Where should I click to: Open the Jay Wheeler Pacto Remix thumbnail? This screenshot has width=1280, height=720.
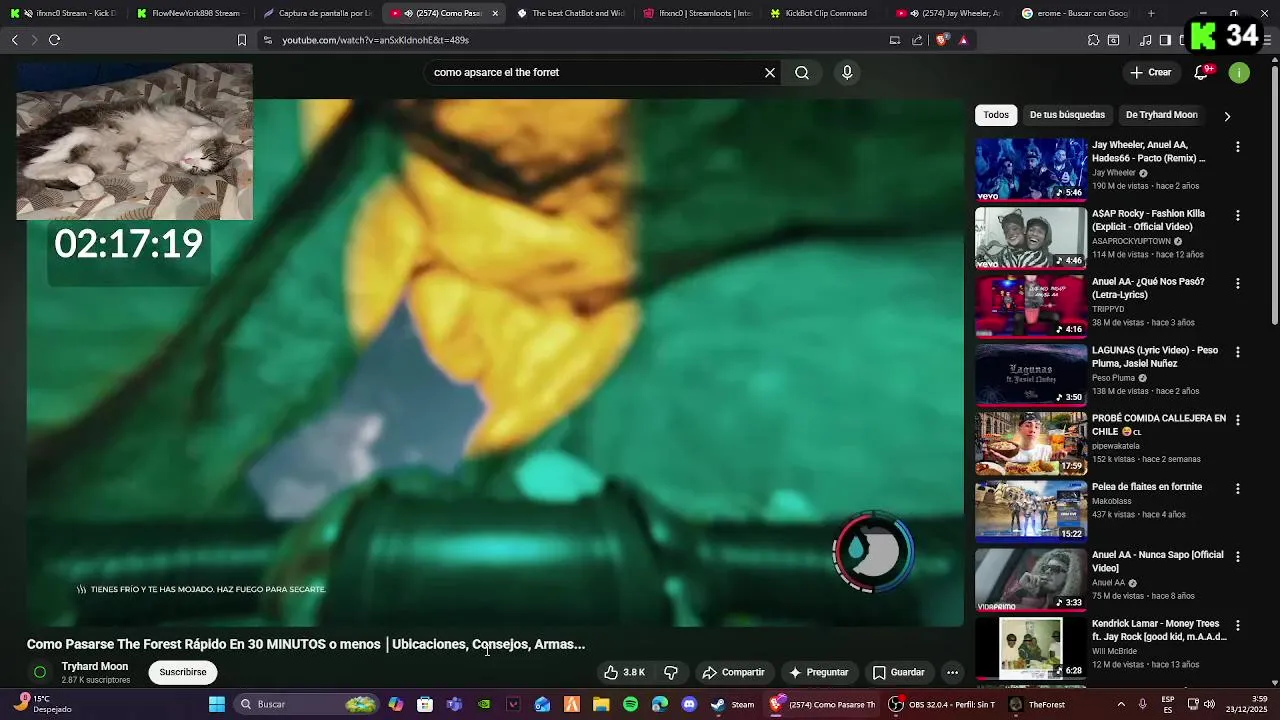(x=1030, y=169)
